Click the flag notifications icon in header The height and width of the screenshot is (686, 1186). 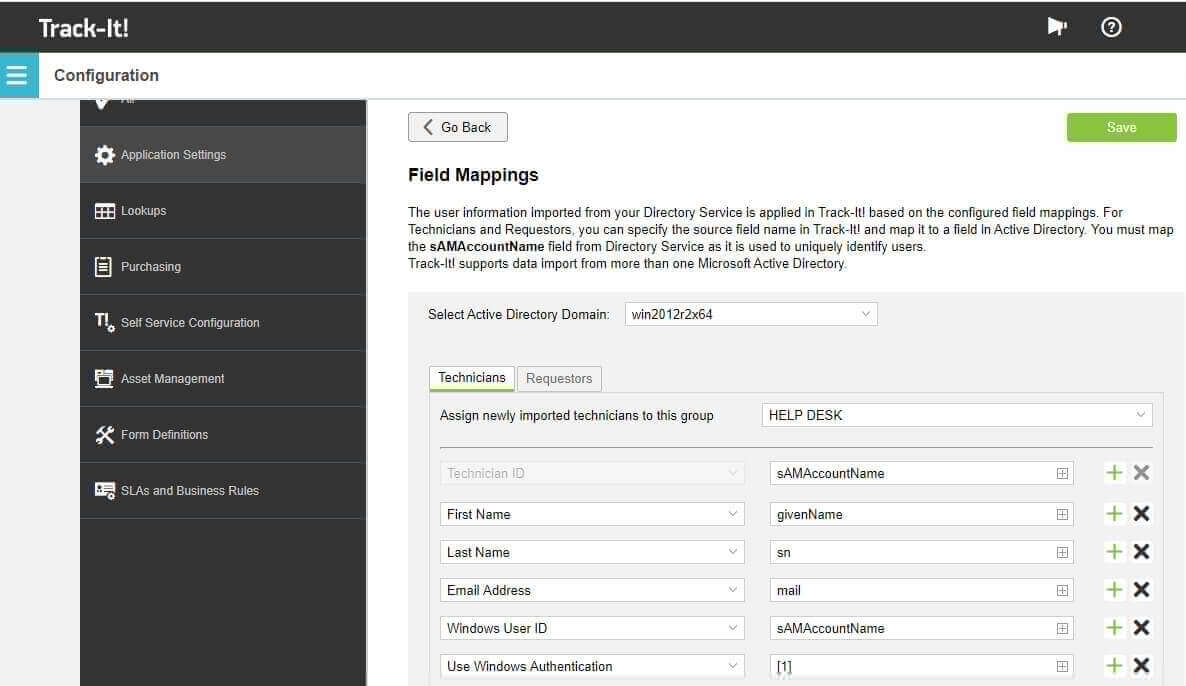(1057, 27)
